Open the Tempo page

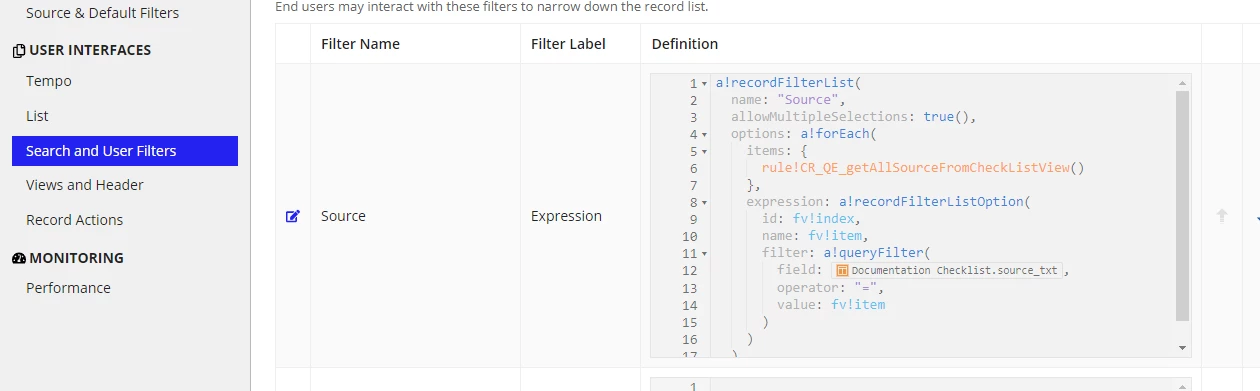[x=49, y=81]
